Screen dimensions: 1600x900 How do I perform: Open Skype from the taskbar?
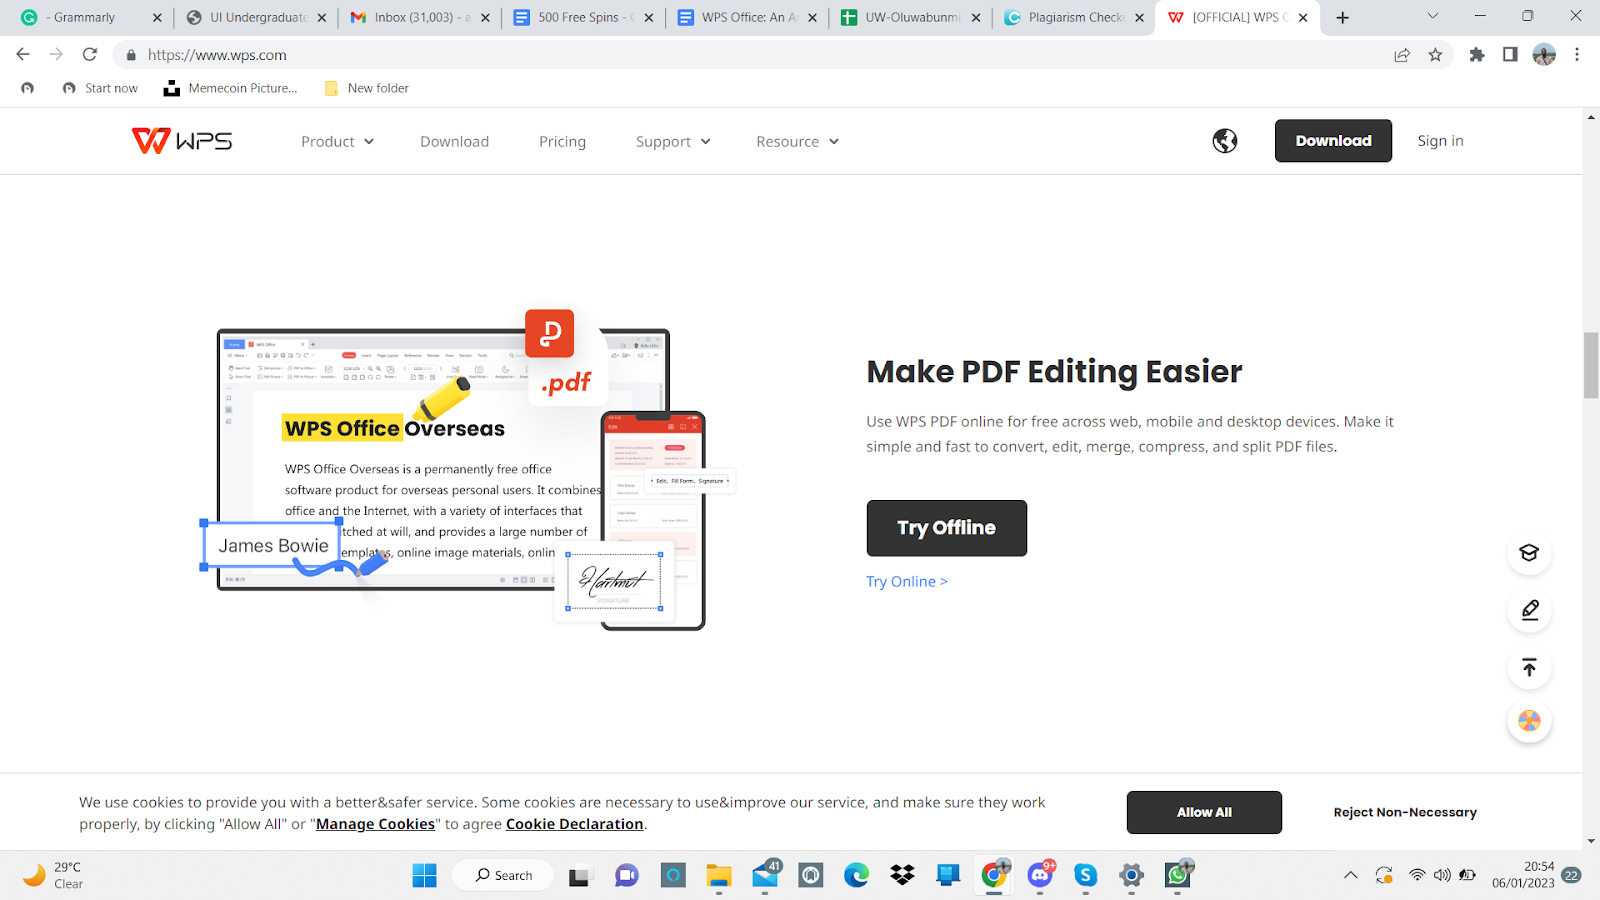1086,876
